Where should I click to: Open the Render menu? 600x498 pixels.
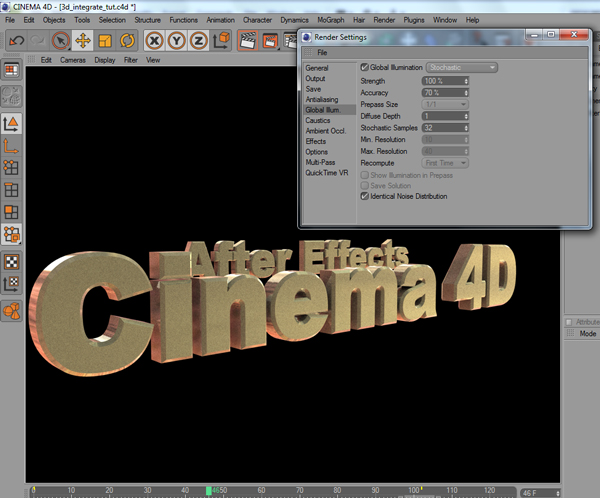point(384,20)
